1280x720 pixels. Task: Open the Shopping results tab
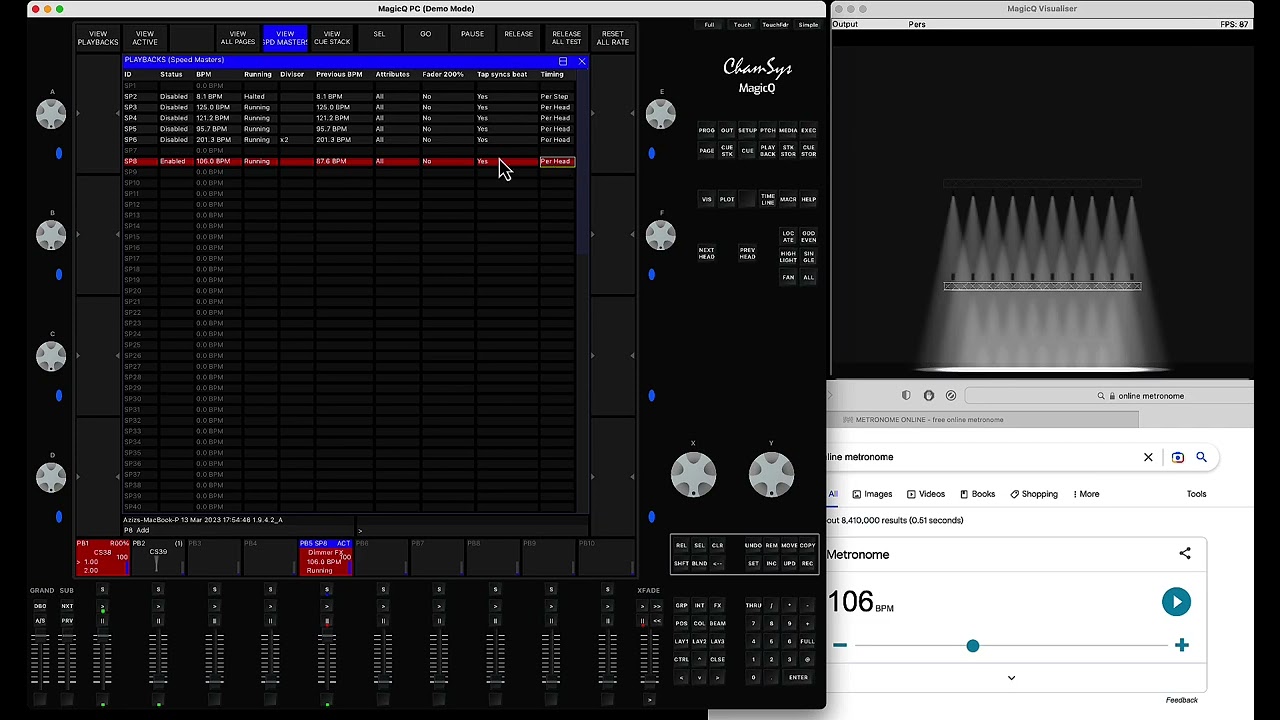[x=1034, y=494]
